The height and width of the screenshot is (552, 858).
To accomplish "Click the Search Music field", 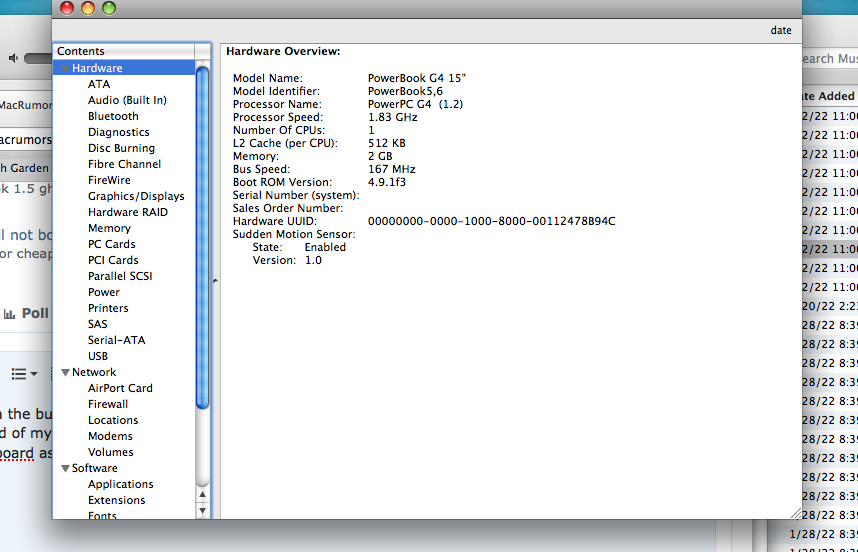I will [828, 59].
